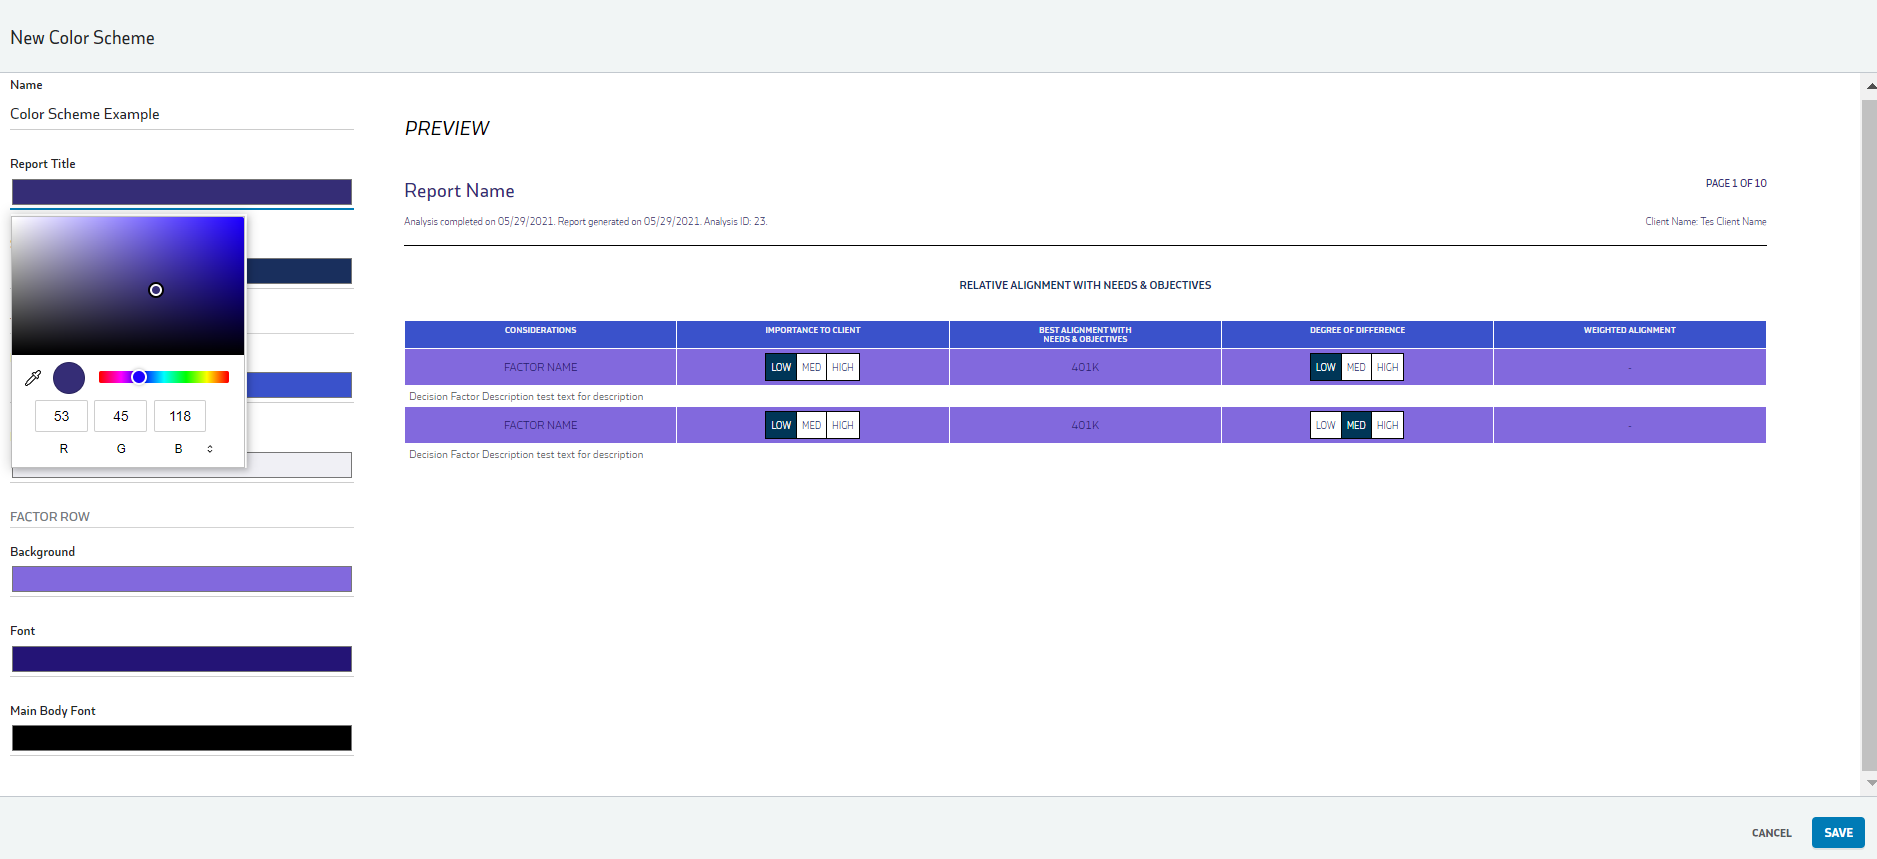Click the current color preview circle
The width and height of the screenshot is (1877, 859).
click(x=69, y=378)
